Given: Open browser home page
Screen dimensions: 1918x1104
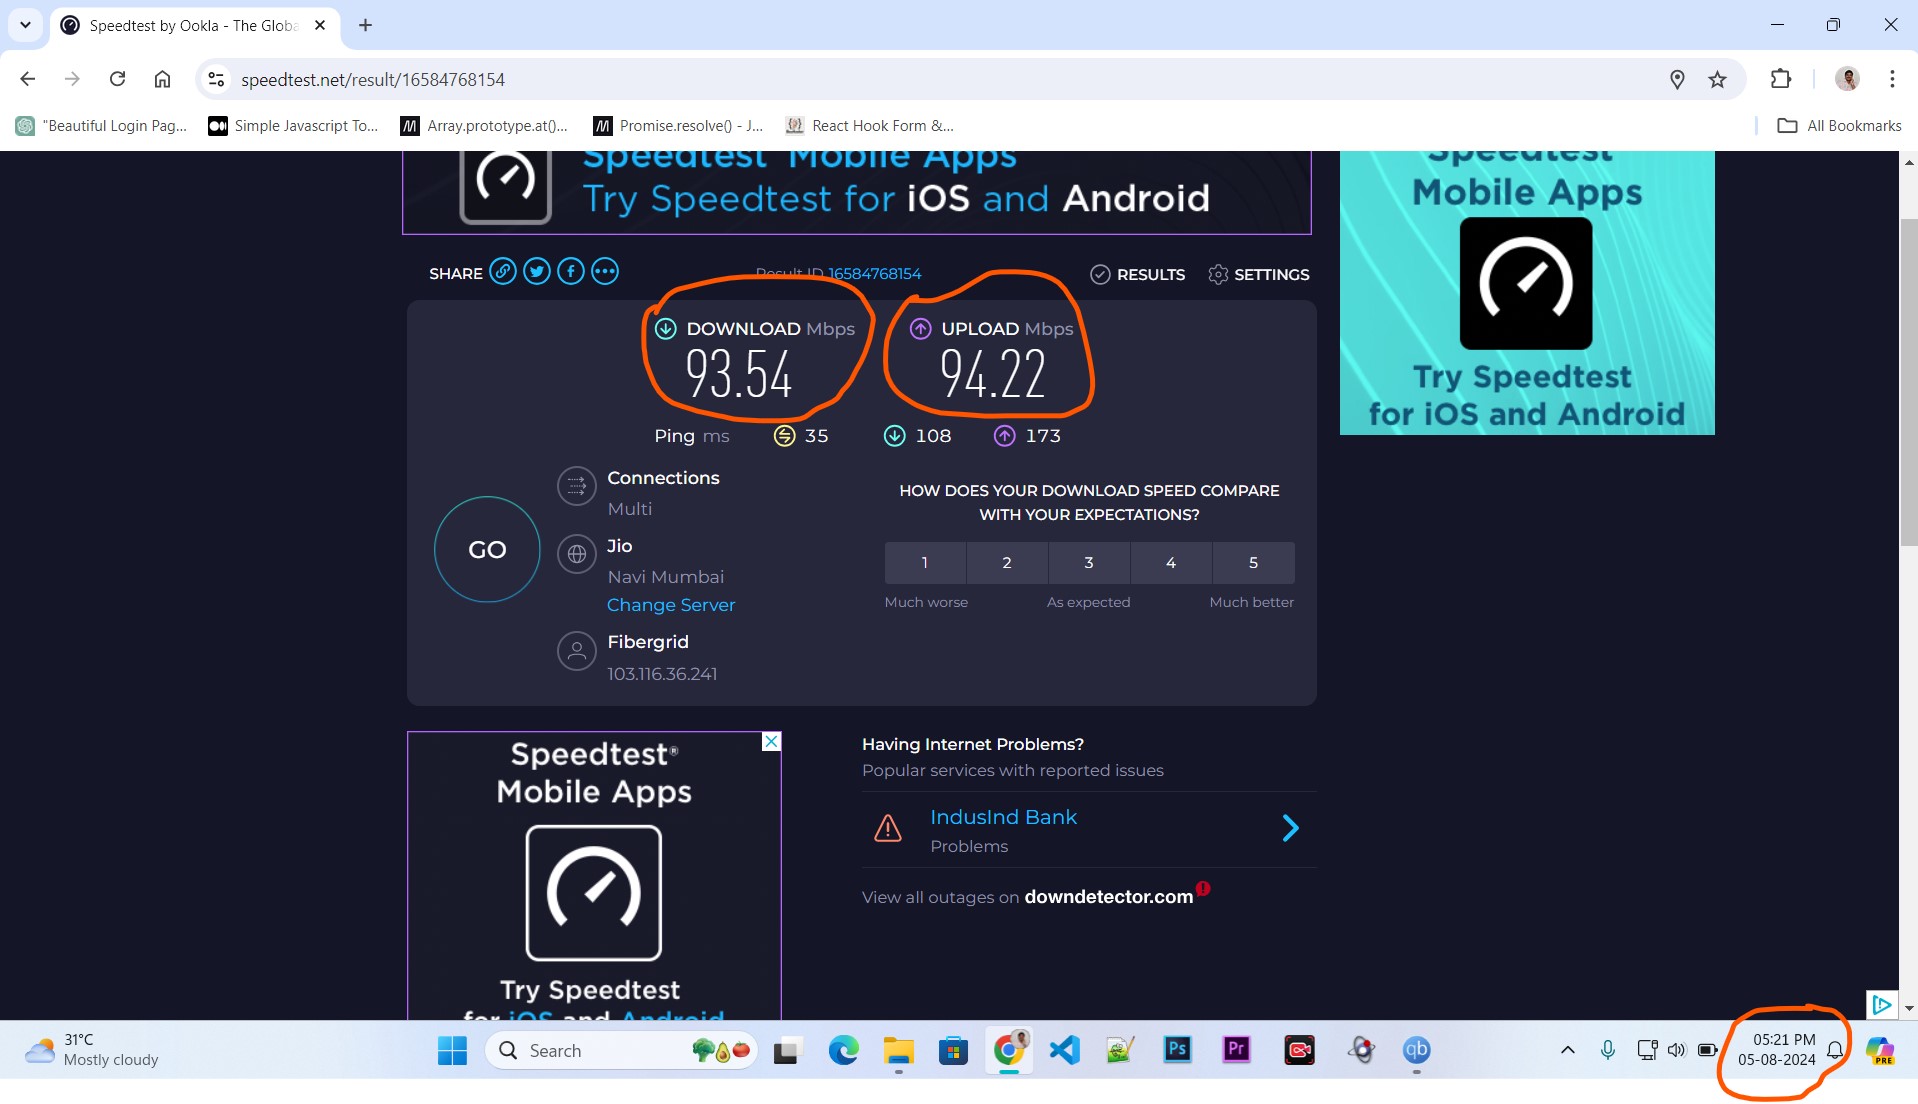Looking at the screenshot, I should click(162, 79).
